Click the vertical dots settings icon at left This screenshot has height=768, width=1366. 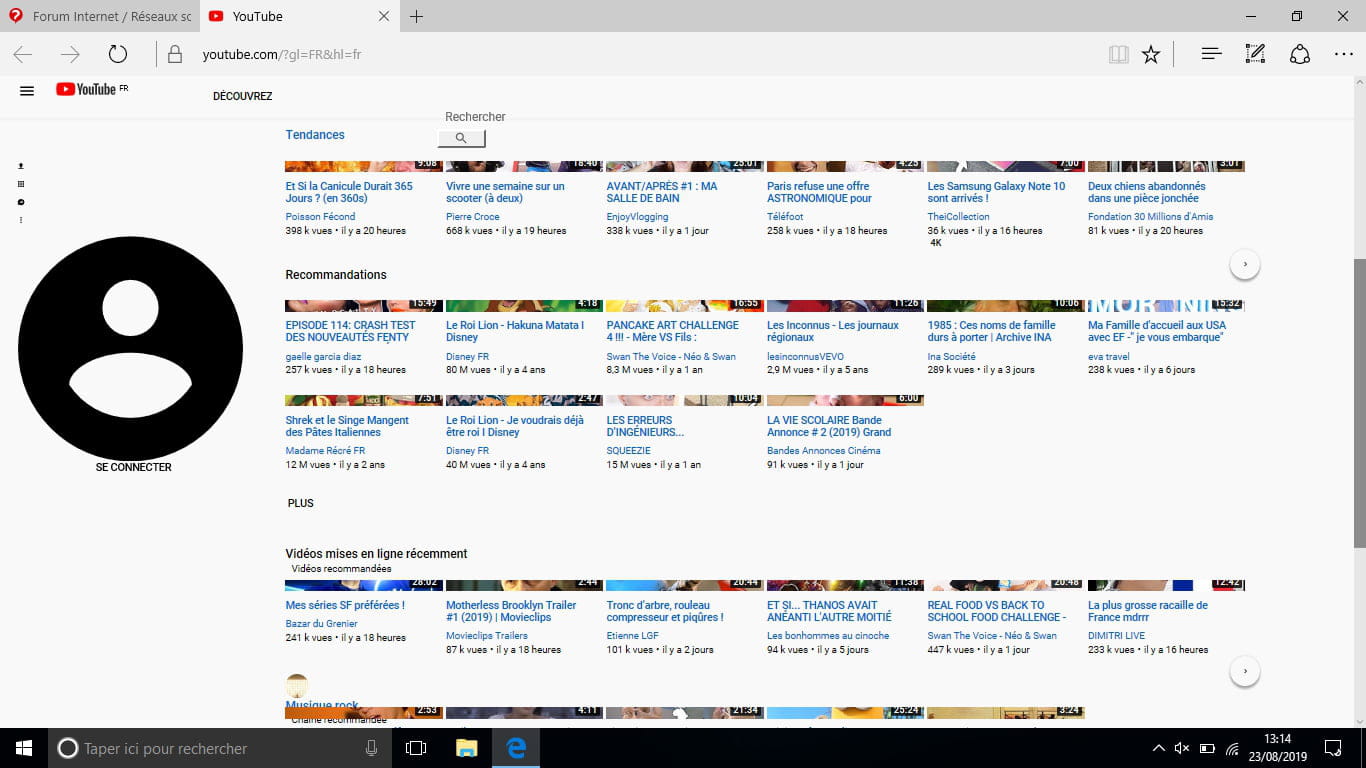click(x=21, y=220)
